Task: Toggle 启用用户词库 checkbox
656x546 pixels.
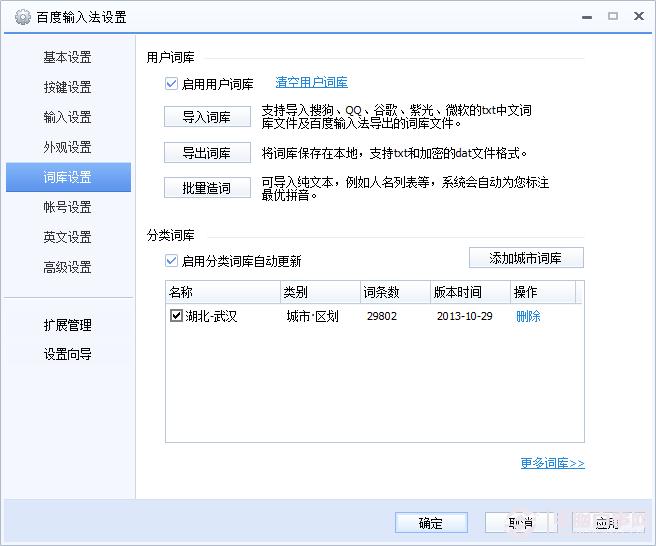Action: click(171, 84)
